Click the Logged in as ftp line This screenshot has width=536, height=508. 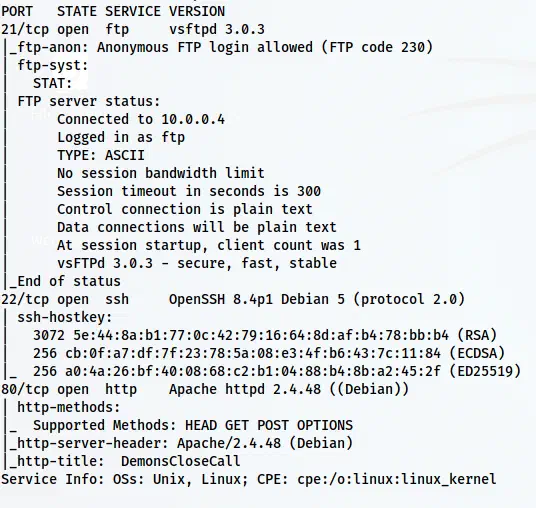click(x=121, y=137)
